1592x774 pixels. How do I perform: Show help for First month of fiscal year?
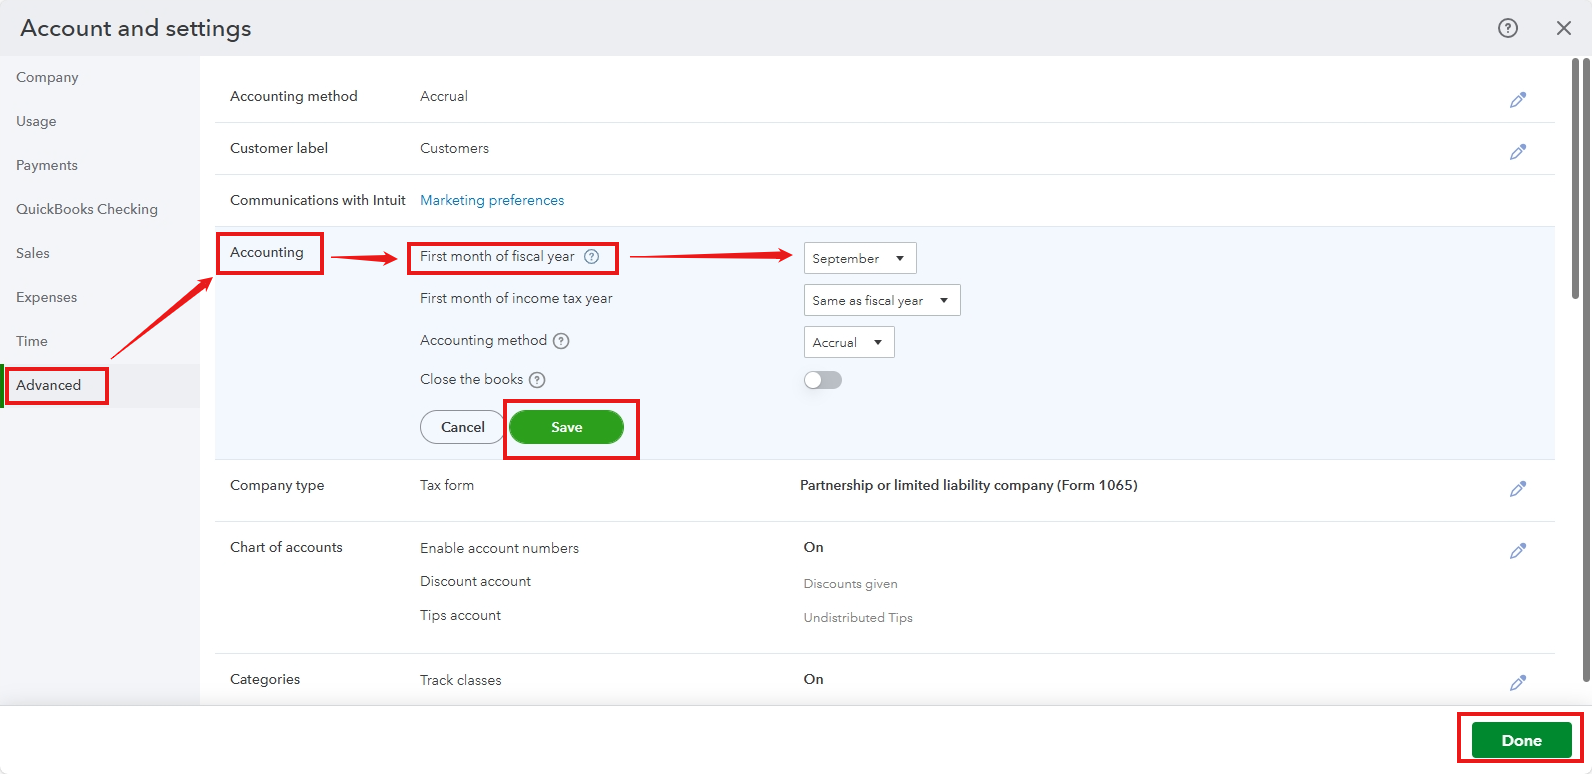coord(592,257)
